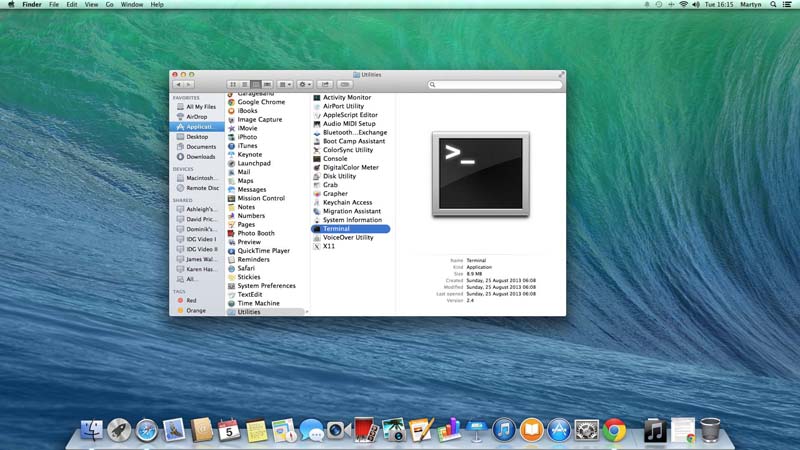Viewport: 800px width, 450px height.
Task: Open the Finder menu
Action: (32, 4)
